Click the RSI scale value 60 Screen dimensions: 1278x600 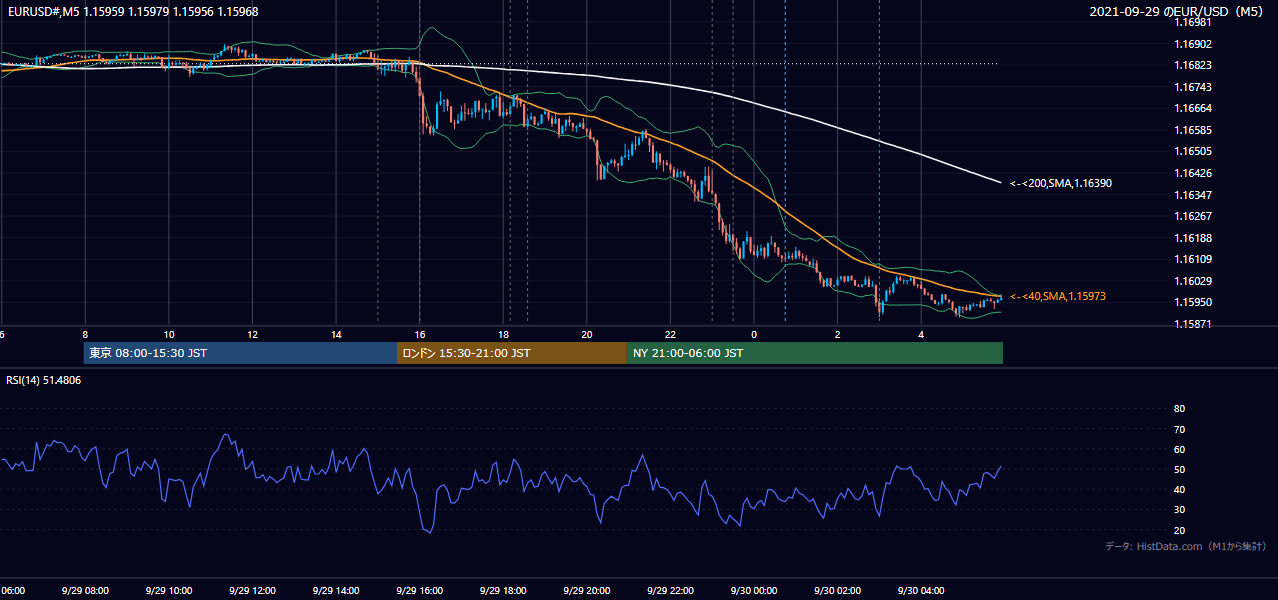click(1179, 449)
